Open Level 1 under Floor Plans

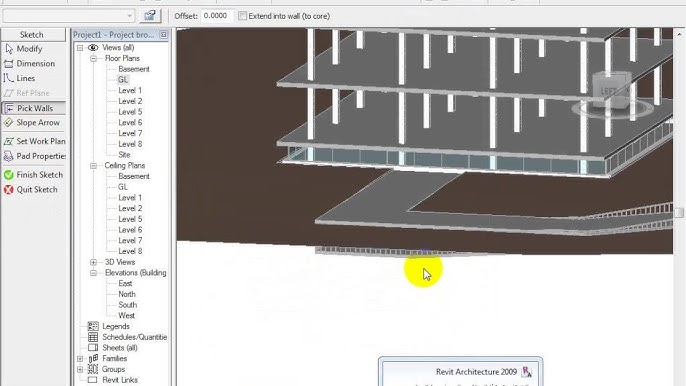point(130,90)
